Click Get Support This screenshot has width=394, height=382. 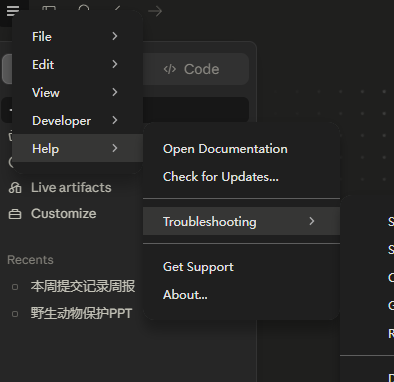(x=241, y=267)
